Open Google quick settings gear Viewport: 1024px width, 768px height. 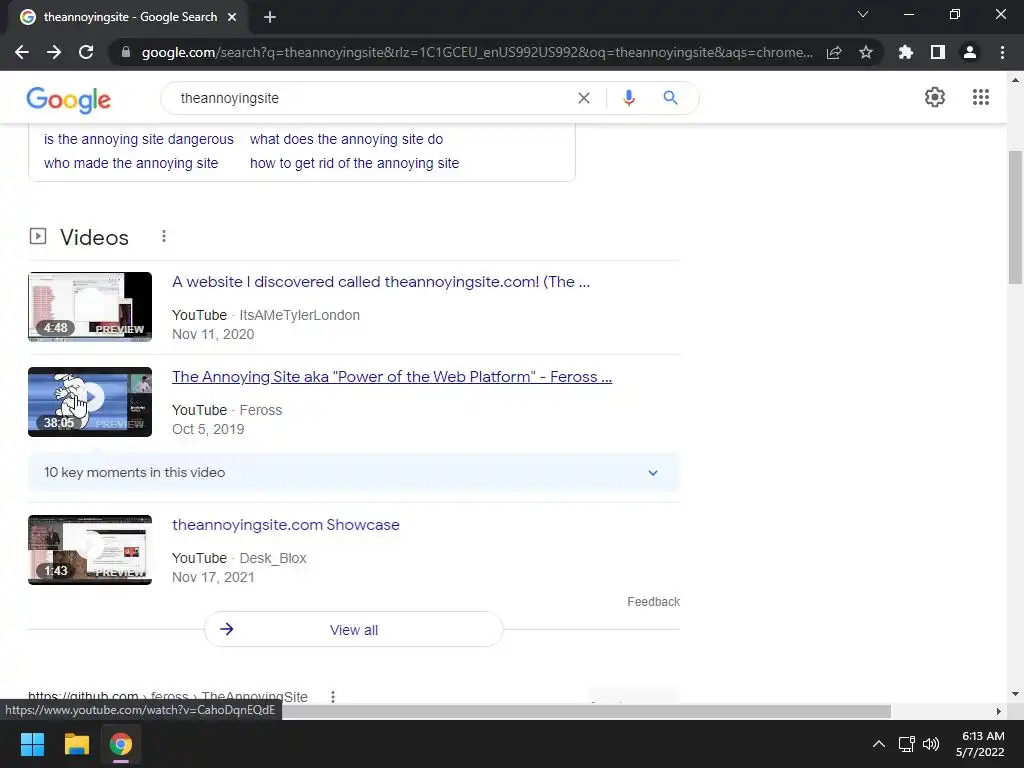pos(935,97)
